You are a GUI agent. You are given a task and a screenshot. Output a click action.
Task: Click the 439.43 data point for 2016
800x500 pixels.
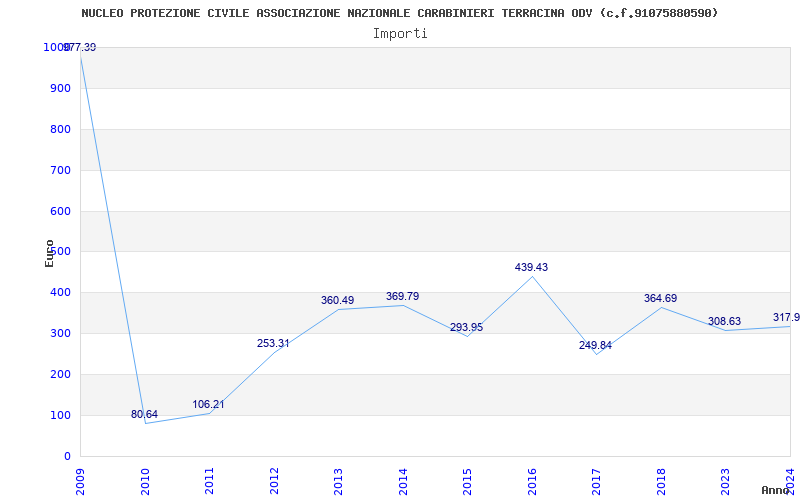(x=532, y=276)
